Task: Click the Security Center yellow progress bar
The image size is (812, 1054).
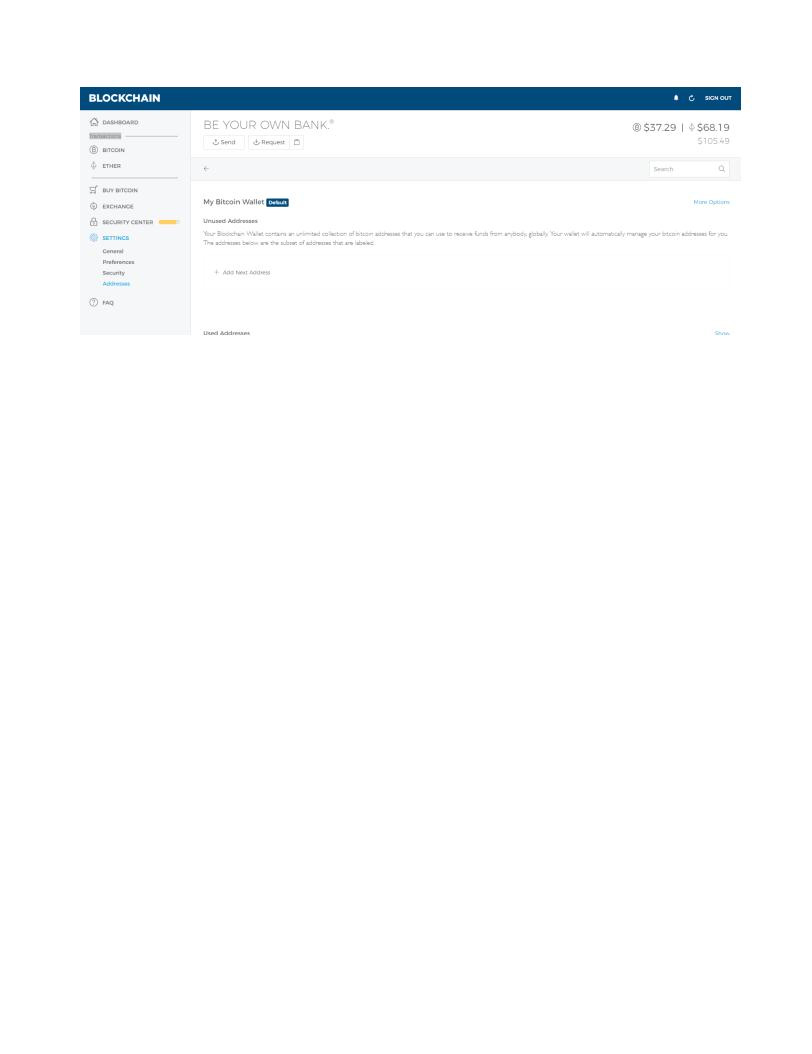Action: 169,222
